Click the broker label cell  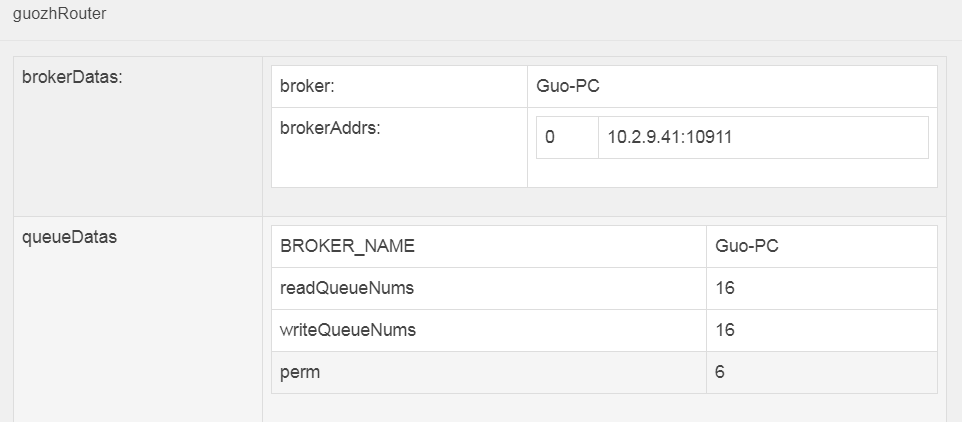tap(399, 86)
